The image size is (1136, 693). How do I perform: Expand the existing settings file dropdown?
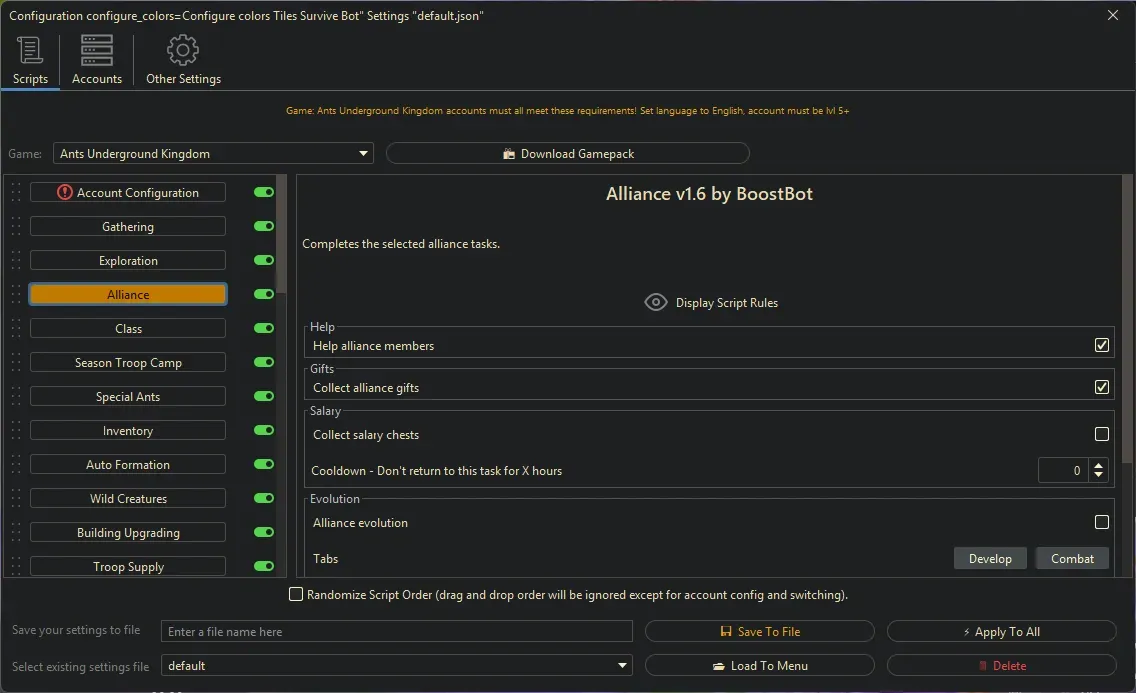coord(623,666)
